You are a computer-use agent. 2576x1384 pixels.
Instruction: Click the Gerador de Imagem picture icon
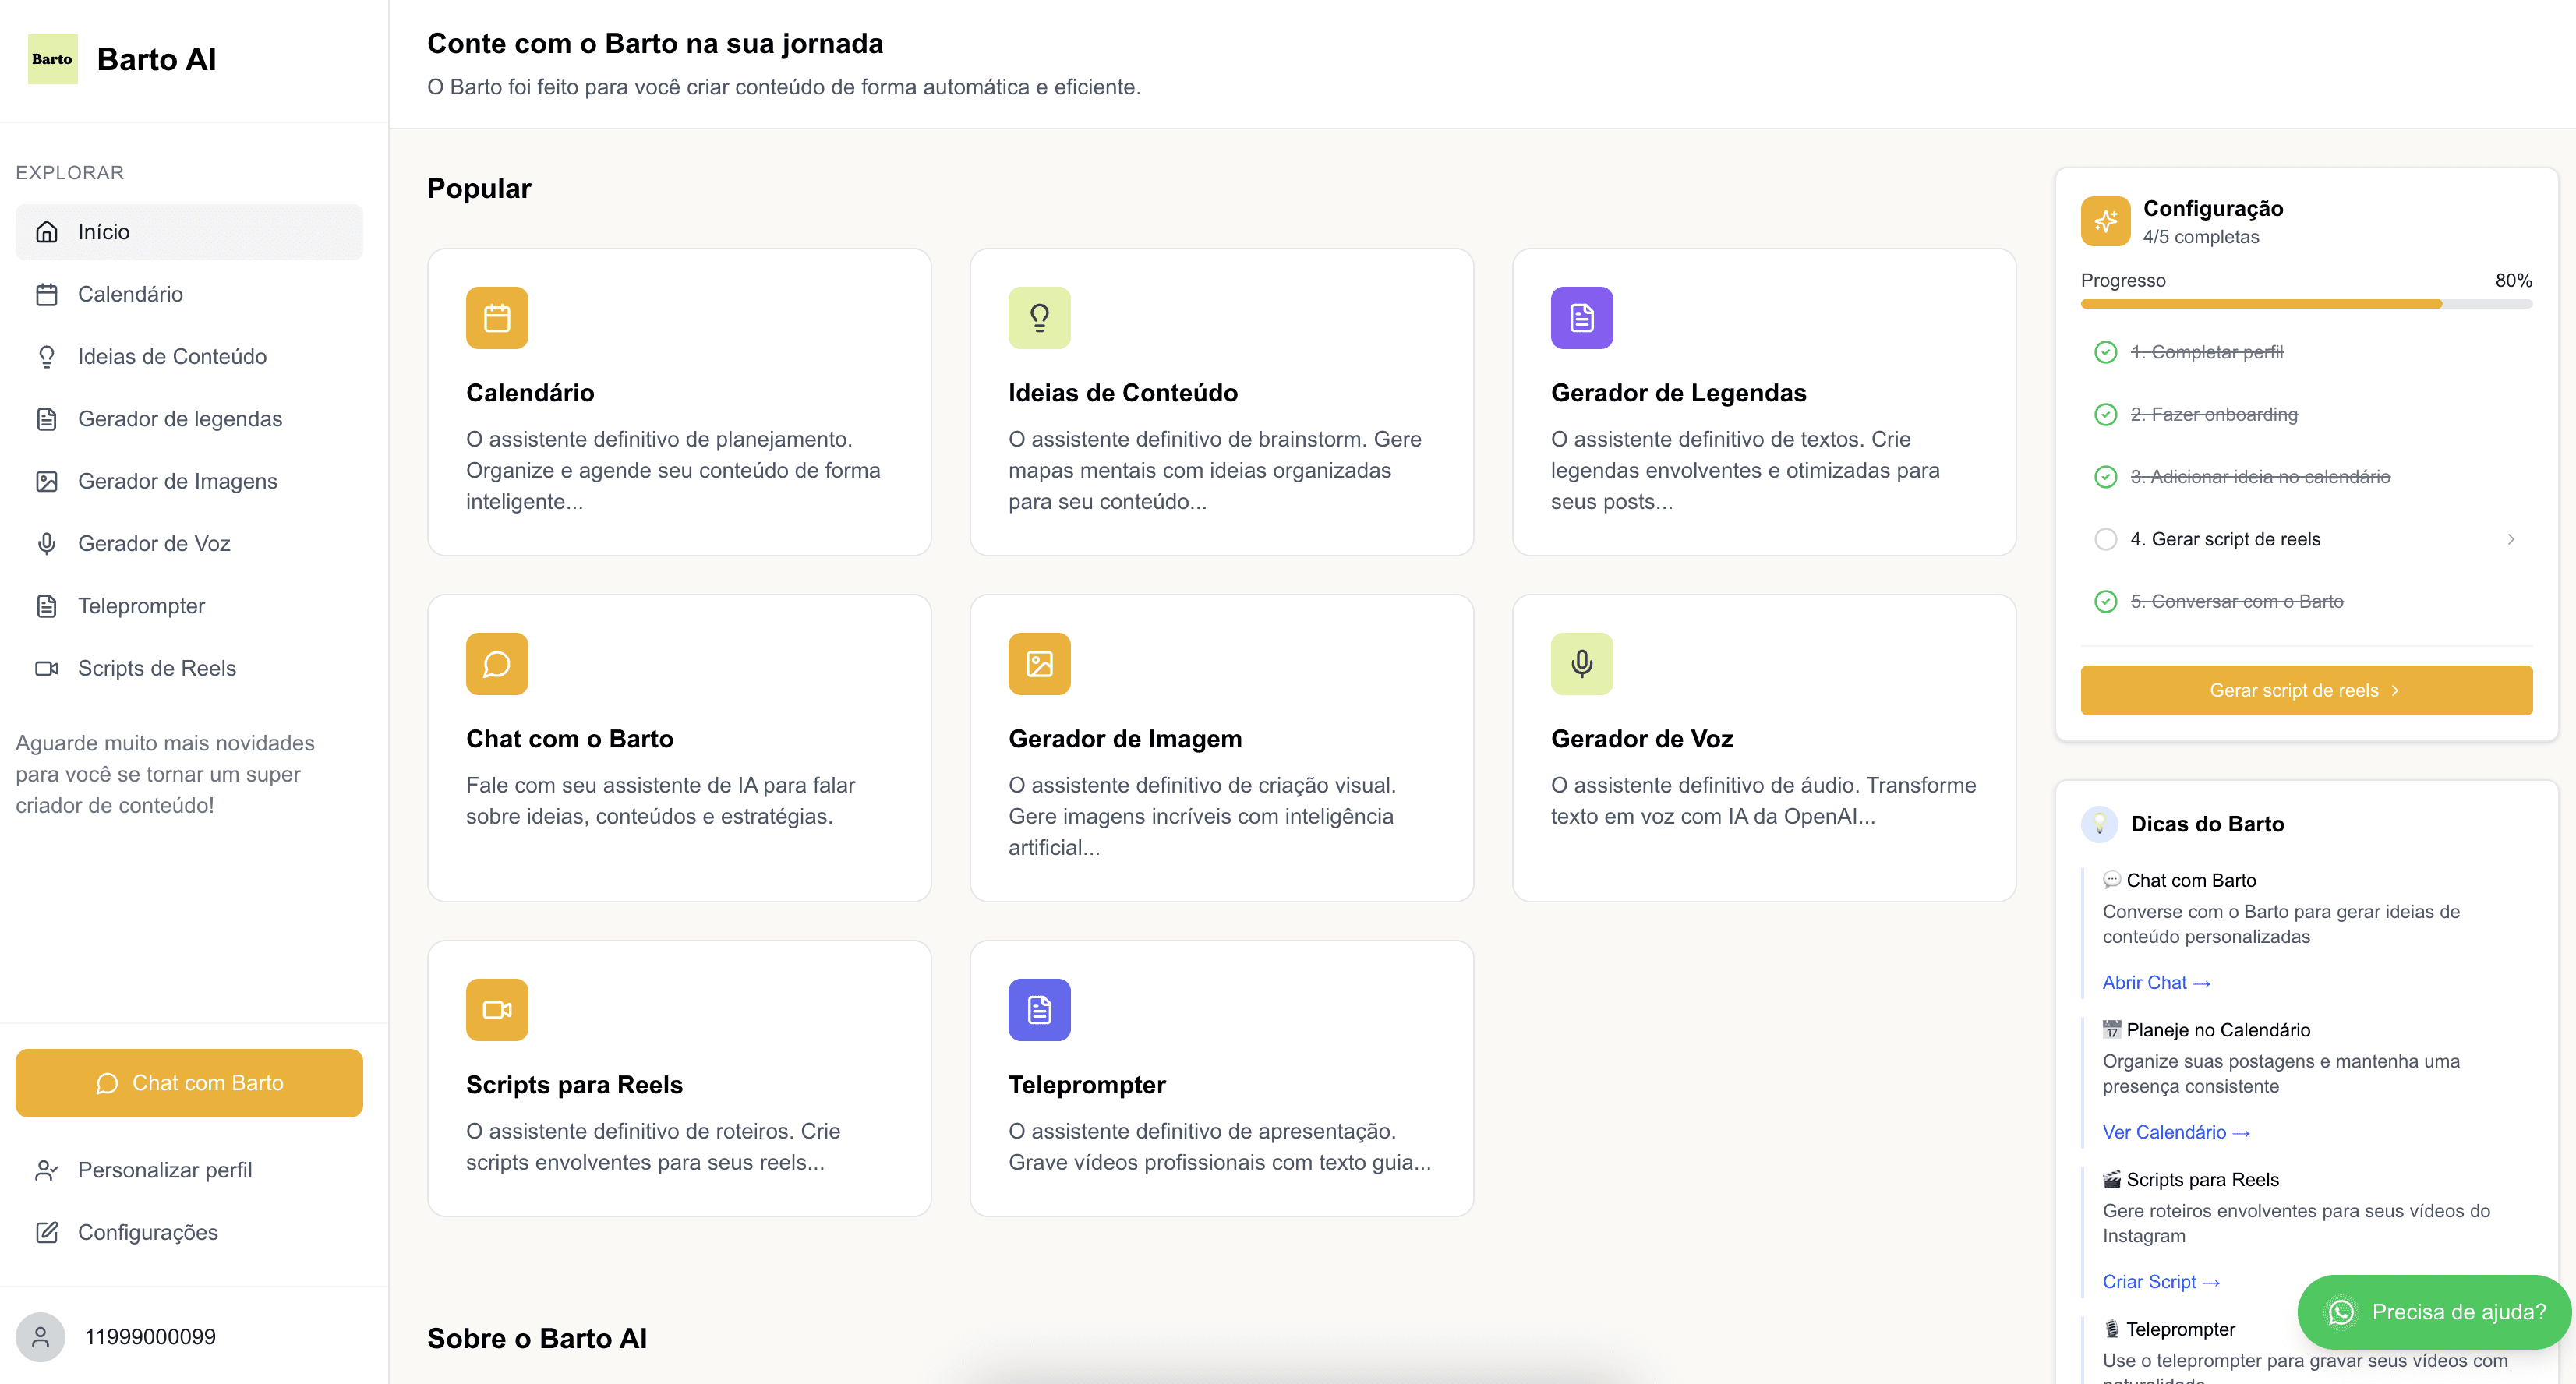click(x=1039, y=664)
